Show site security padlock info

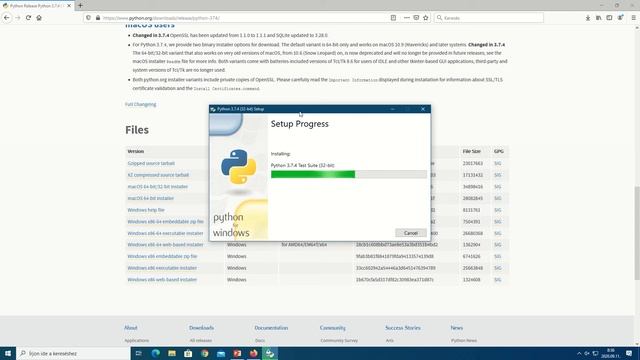(98, 18)
